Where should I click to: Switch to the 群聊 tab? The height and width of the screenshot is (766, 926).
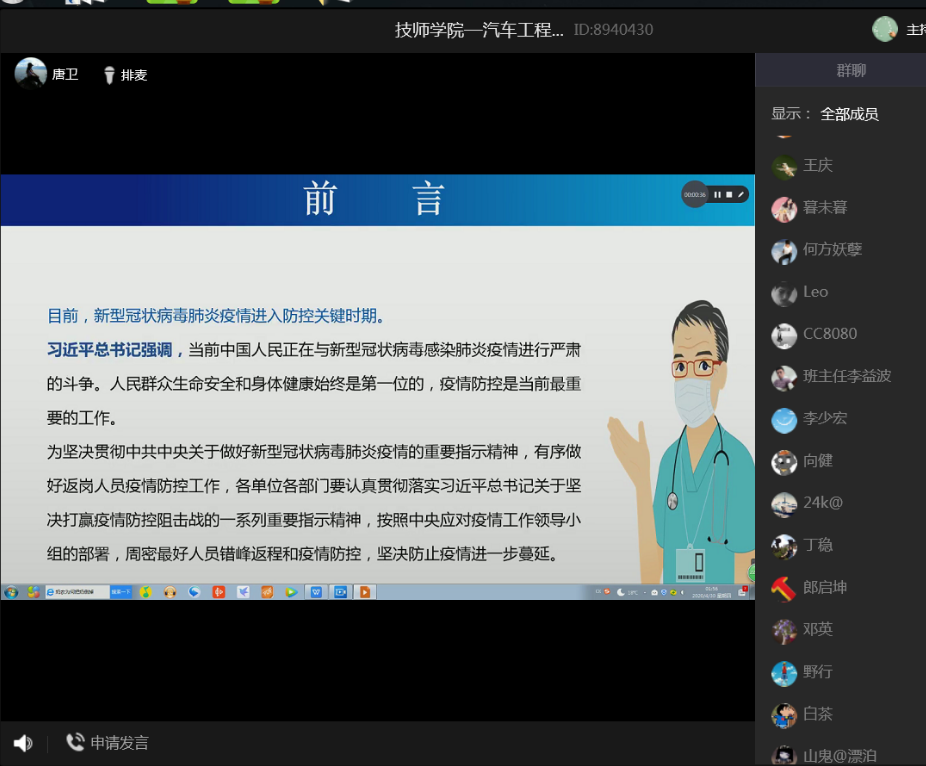[850, 70]
